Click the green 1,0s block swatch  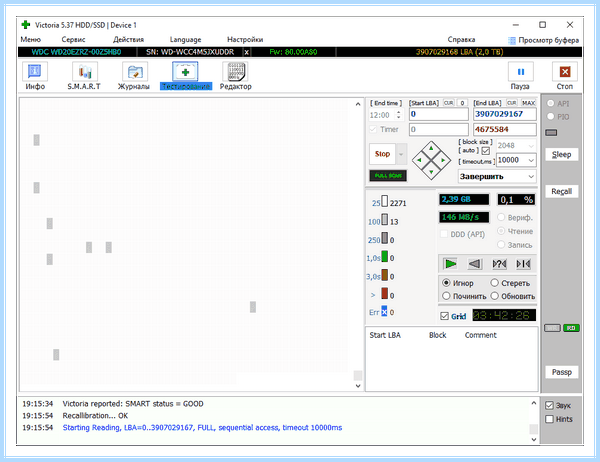tap(385, 256)
